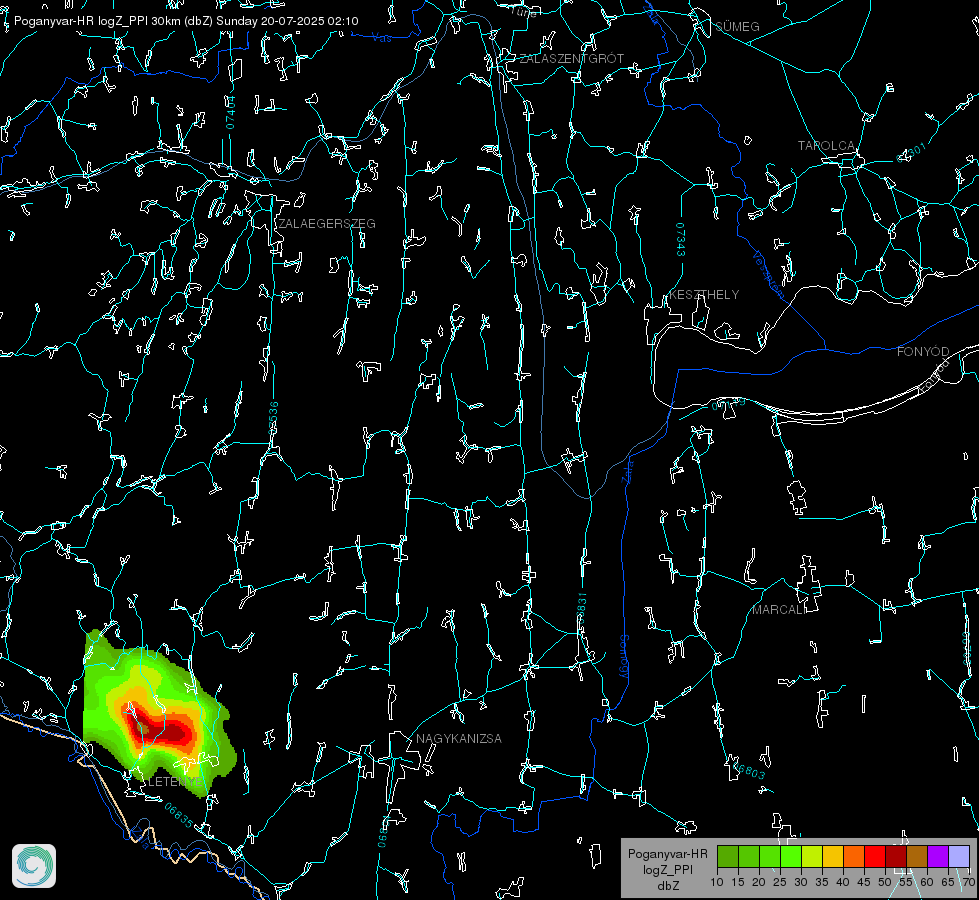Viewport: 979px width, 900px height.
Task: Click the MARCALI city label
Action: [779, 610]
